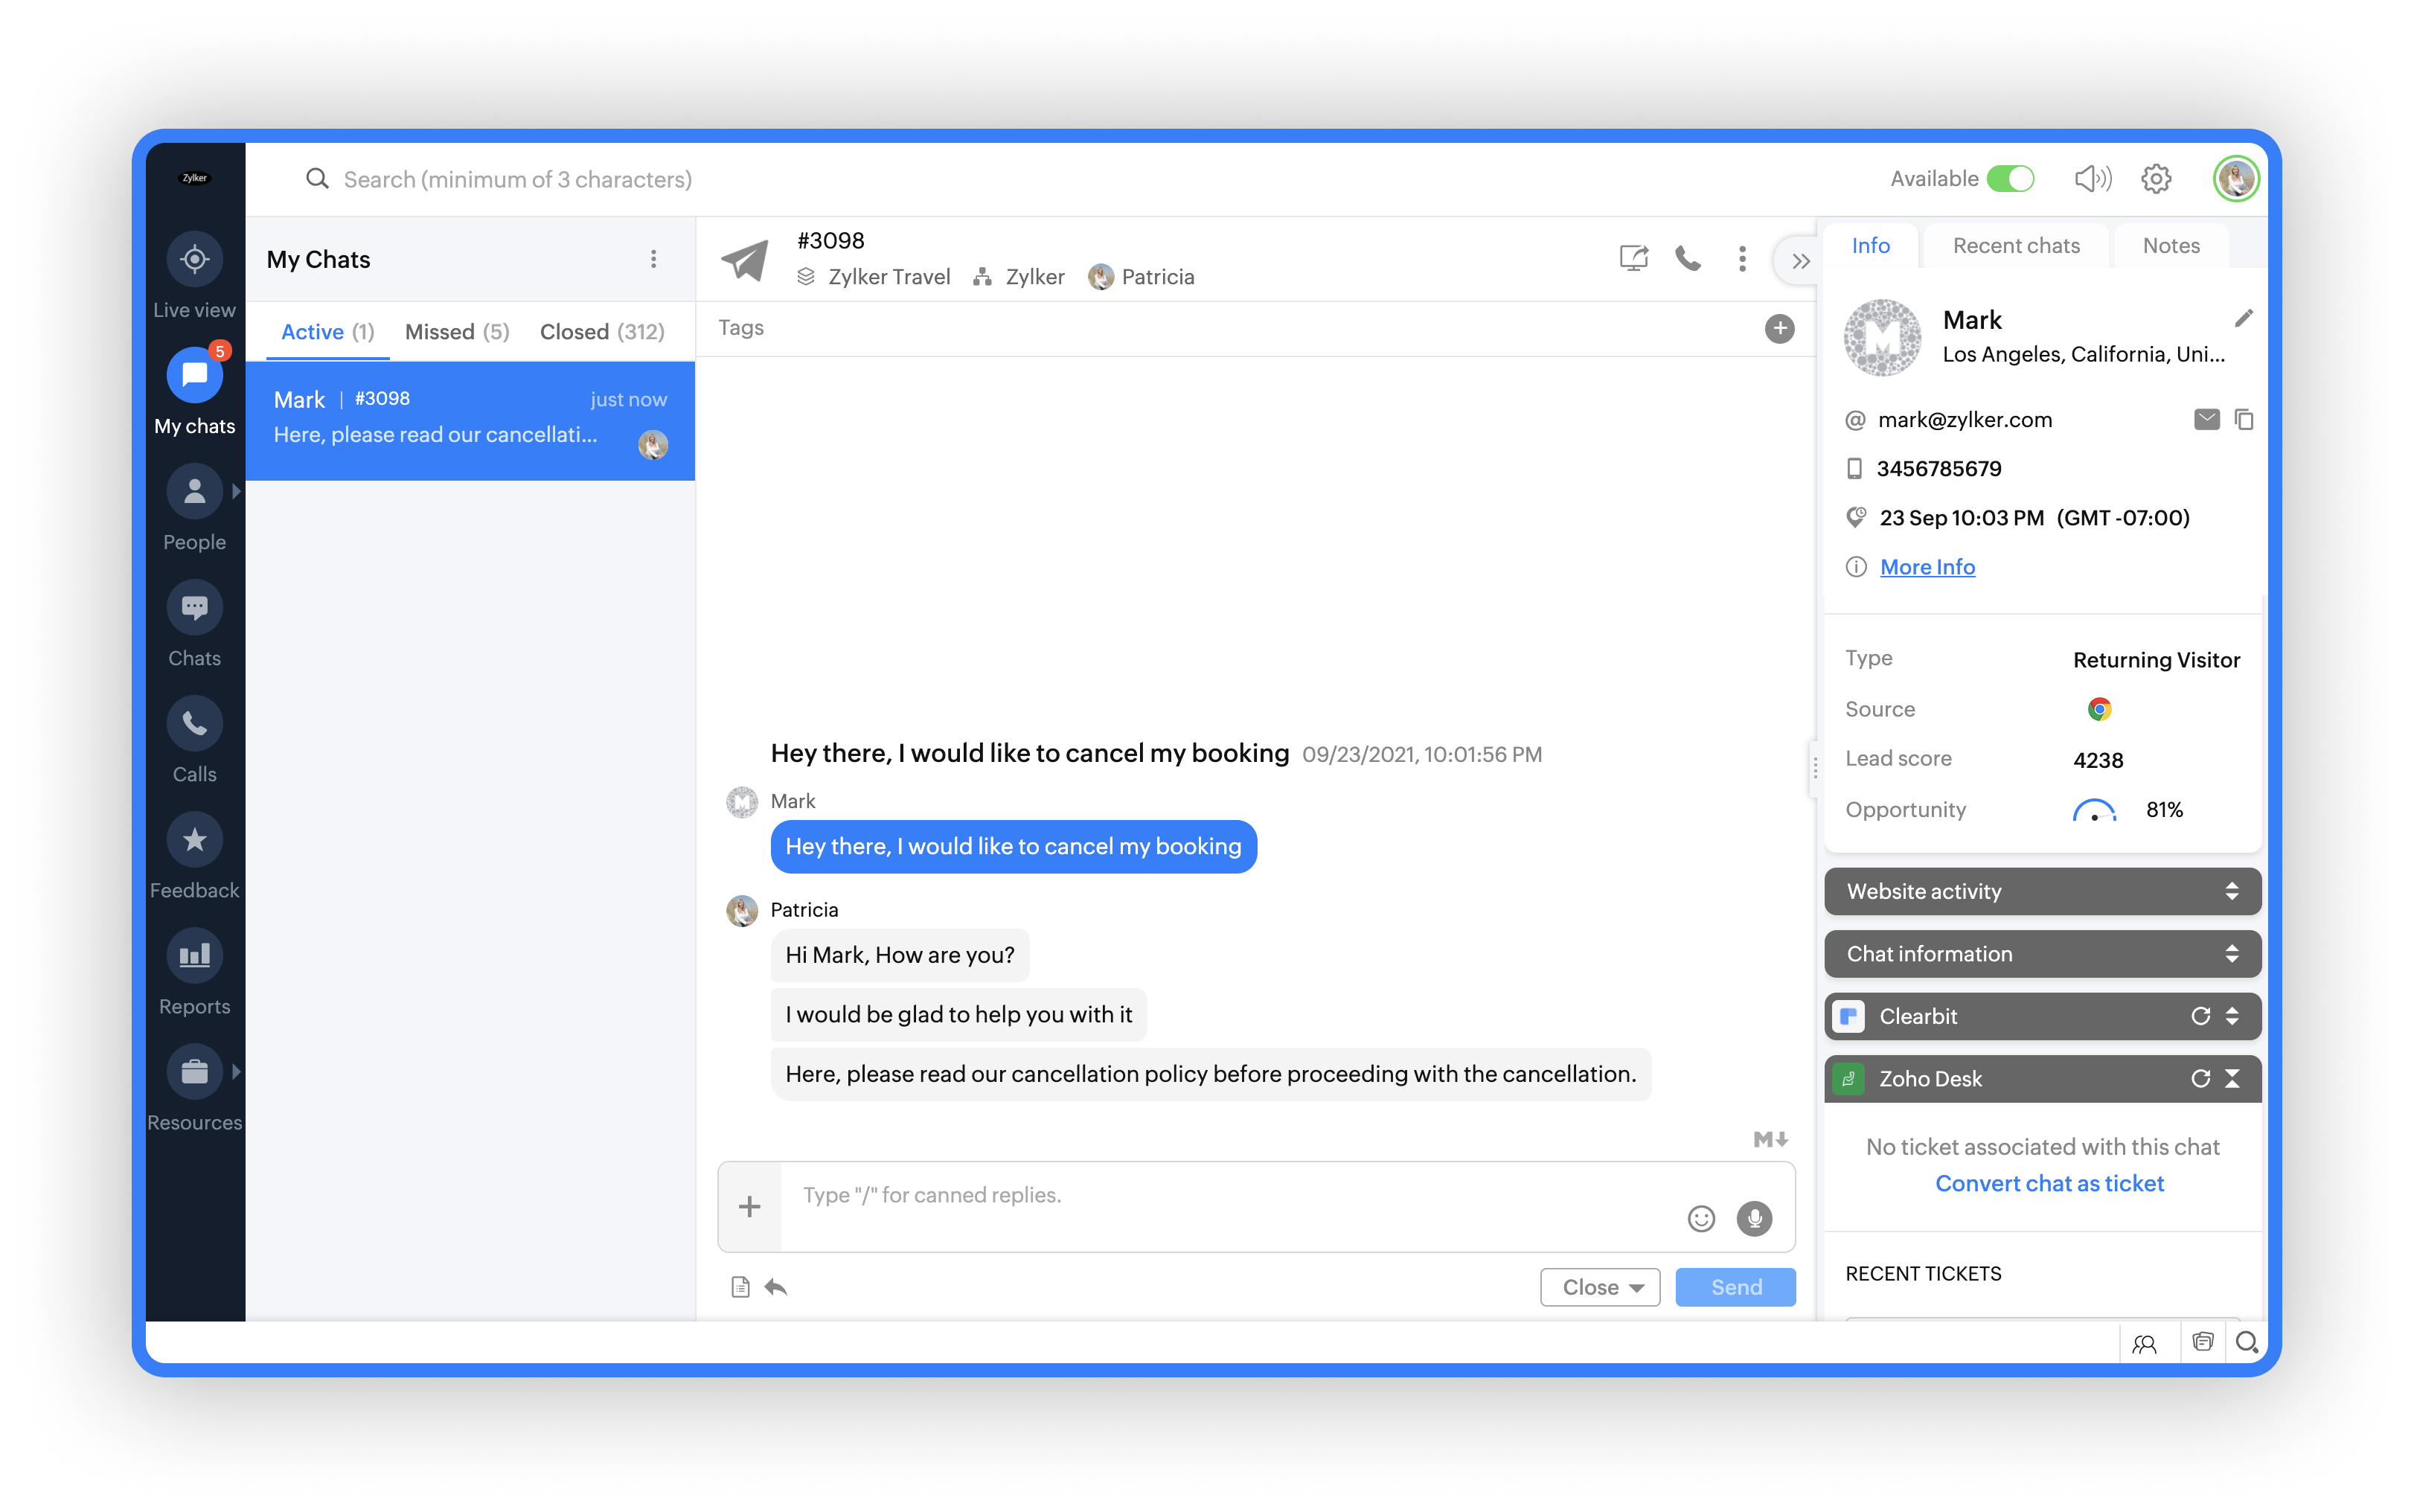Open the emoji picker
Screen dimensions: 2414x1512
pos(1701,1218)
